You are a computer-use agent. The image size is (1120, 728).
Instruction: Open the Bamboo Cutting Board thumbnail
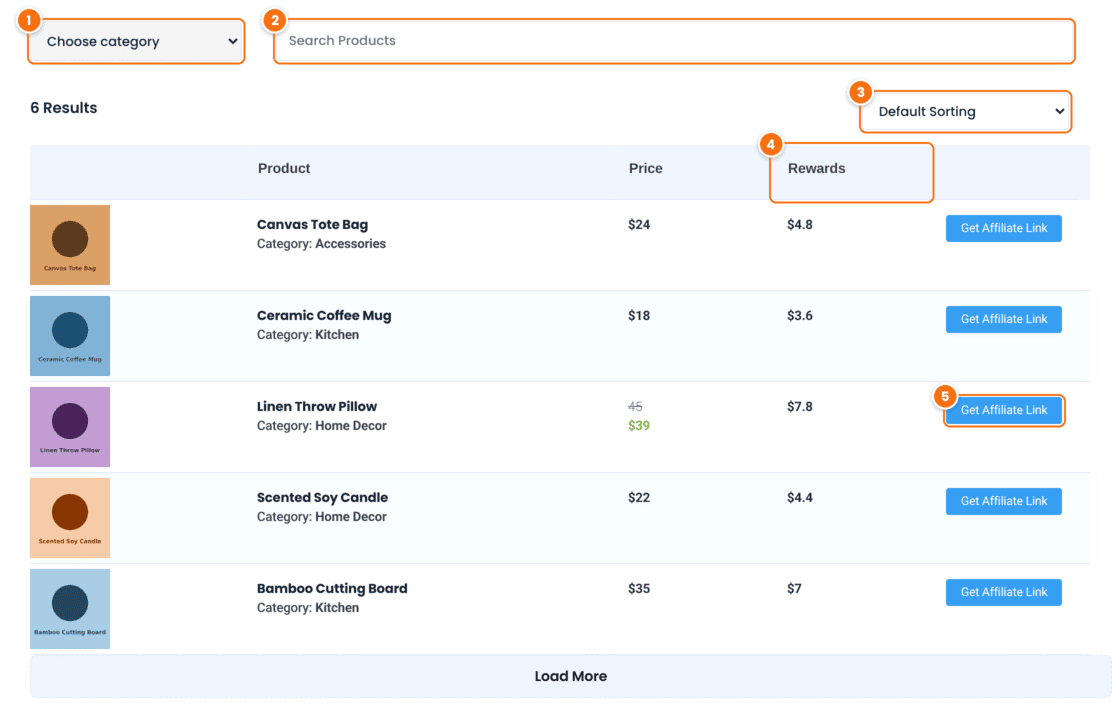[70, 609]
